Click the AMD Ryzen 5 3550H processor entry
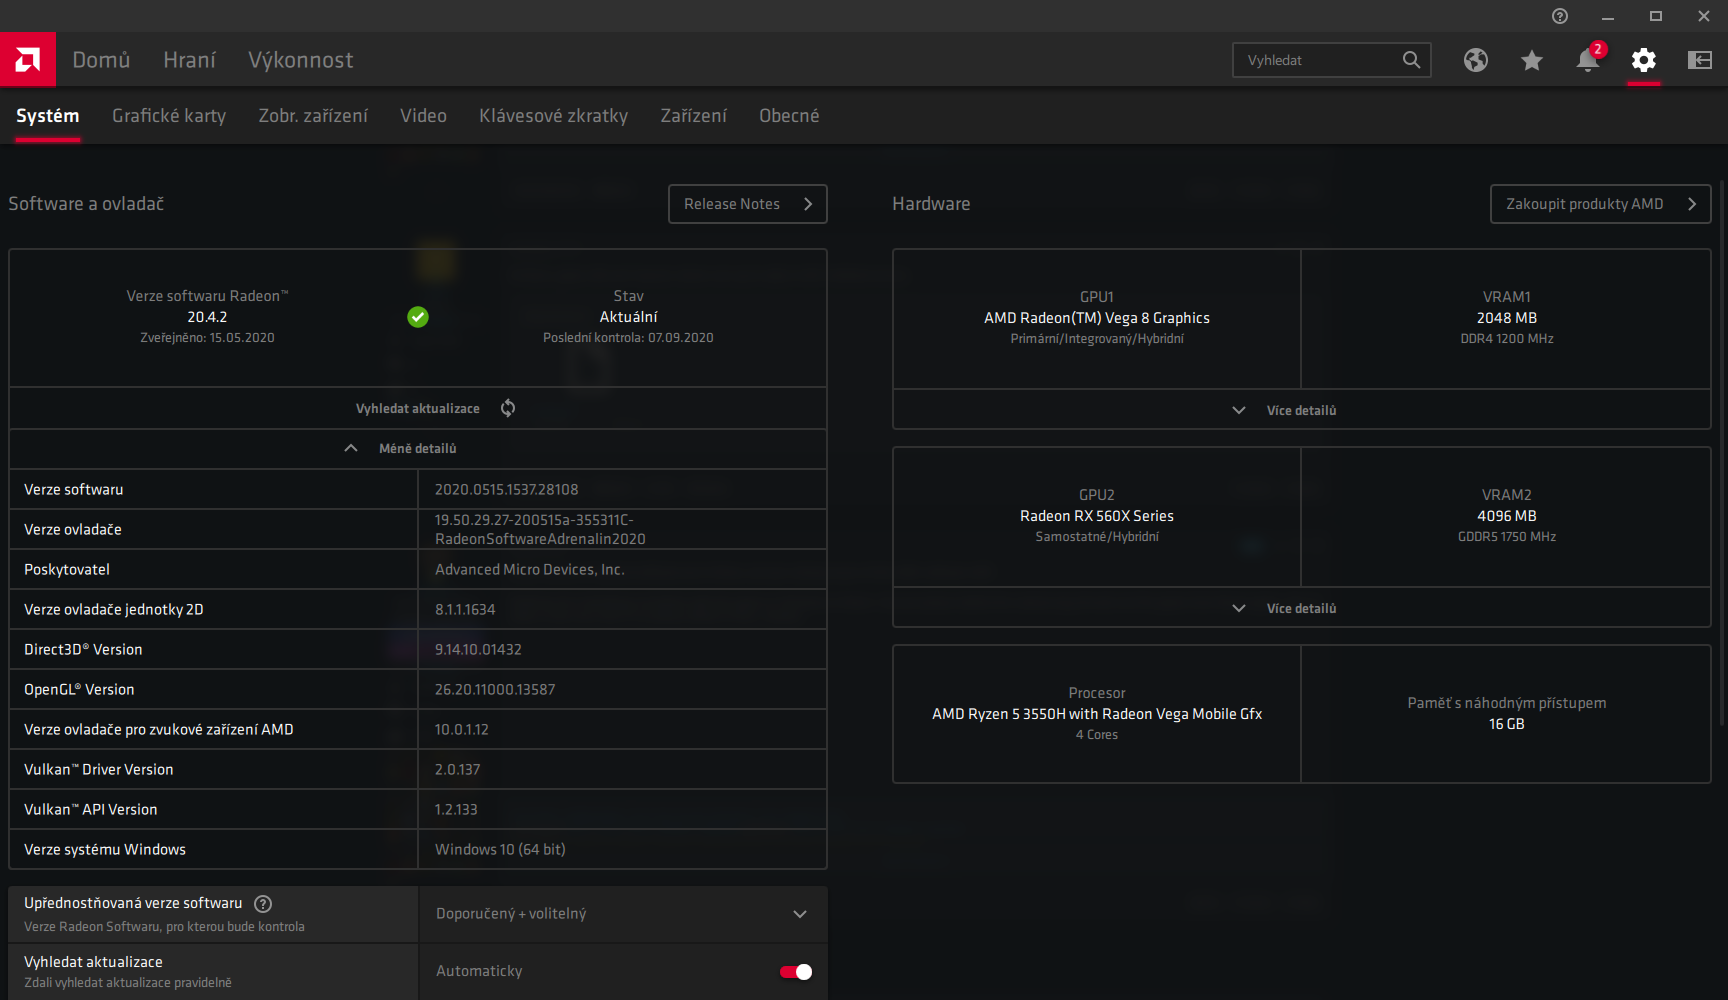Image resolution: width=1728 pixels, height=1000 pixels. (x=1096, y=714)
